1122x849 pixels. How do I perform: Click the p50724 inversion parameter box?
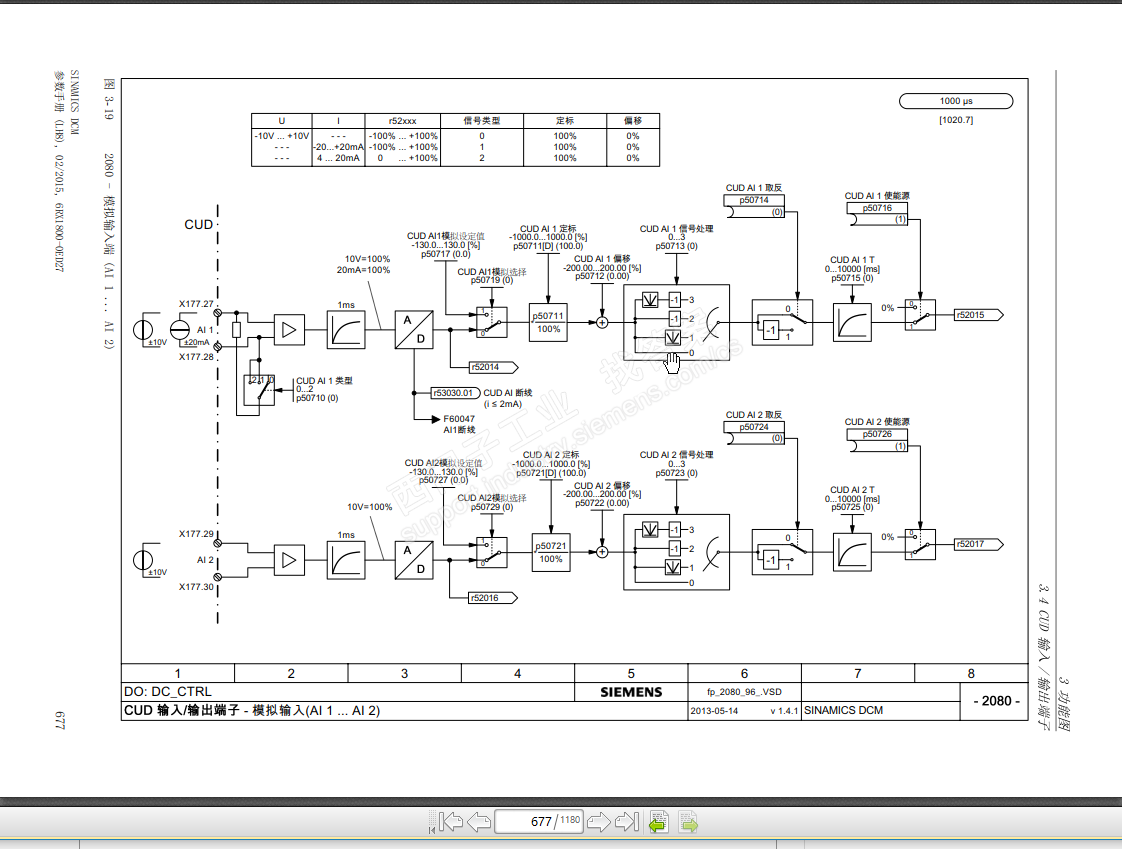point(754,427)
